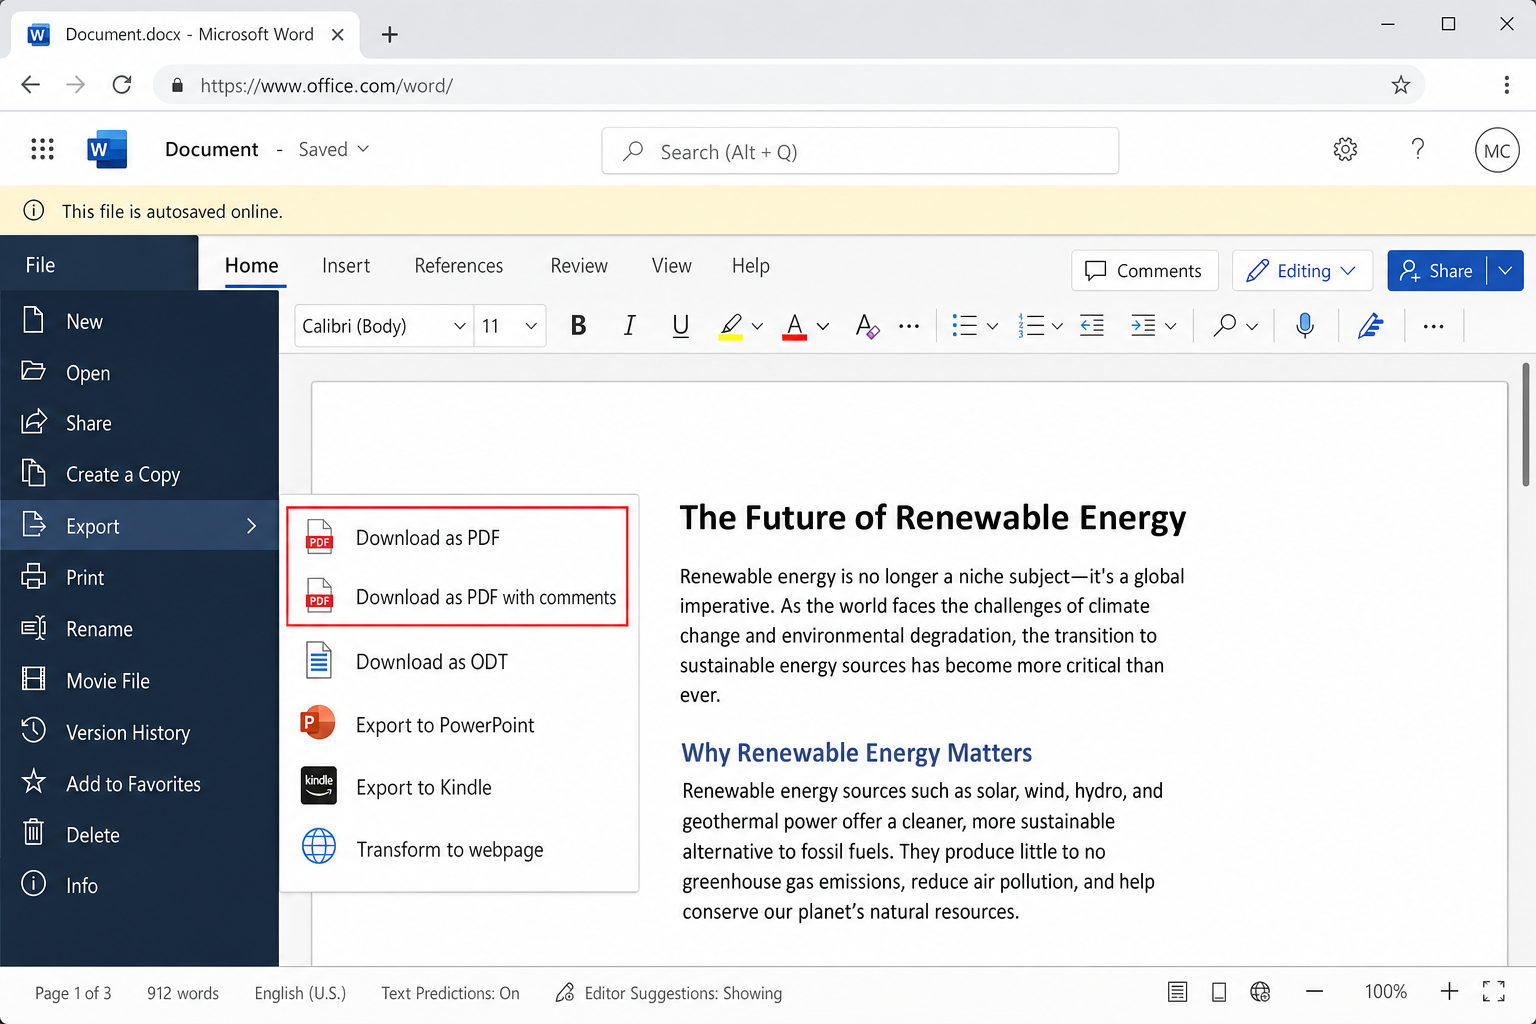Expand indent options dropdown arrow

click(x=1170, y=326)
